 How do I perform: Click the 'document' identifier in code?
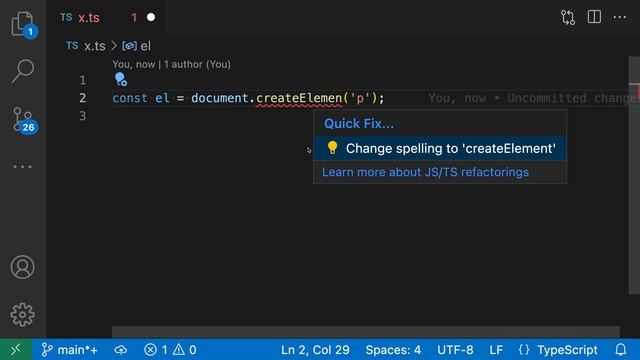point(220,98)
